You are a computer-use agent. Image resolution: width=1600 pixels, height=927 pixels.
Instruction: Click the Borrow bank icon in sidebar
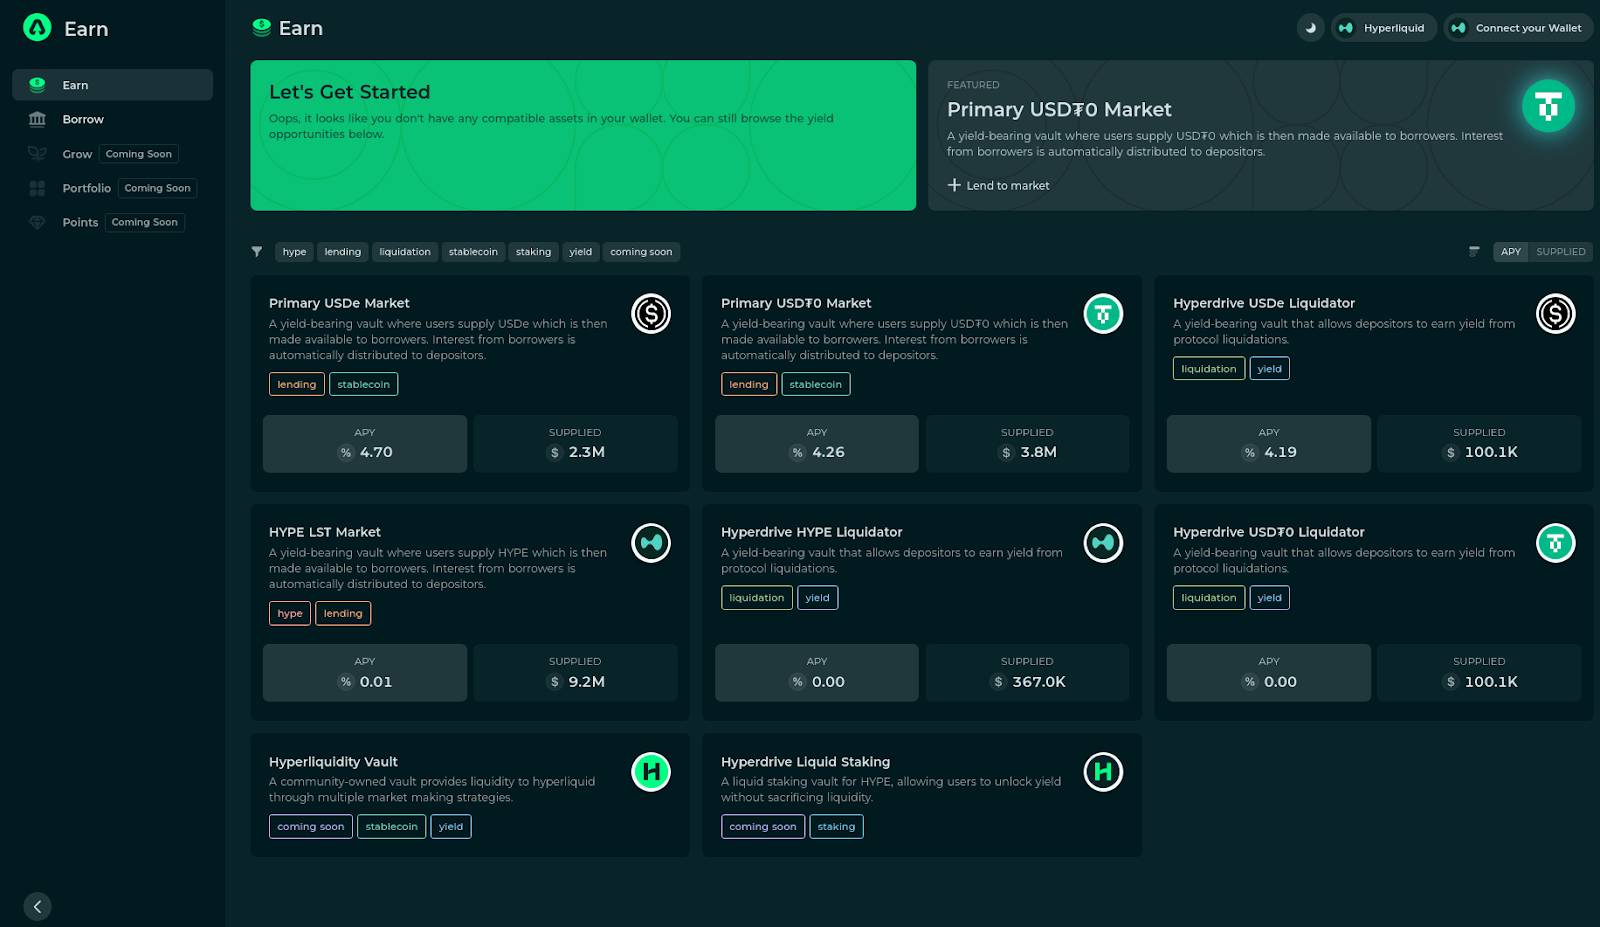[x=37, y=119]
